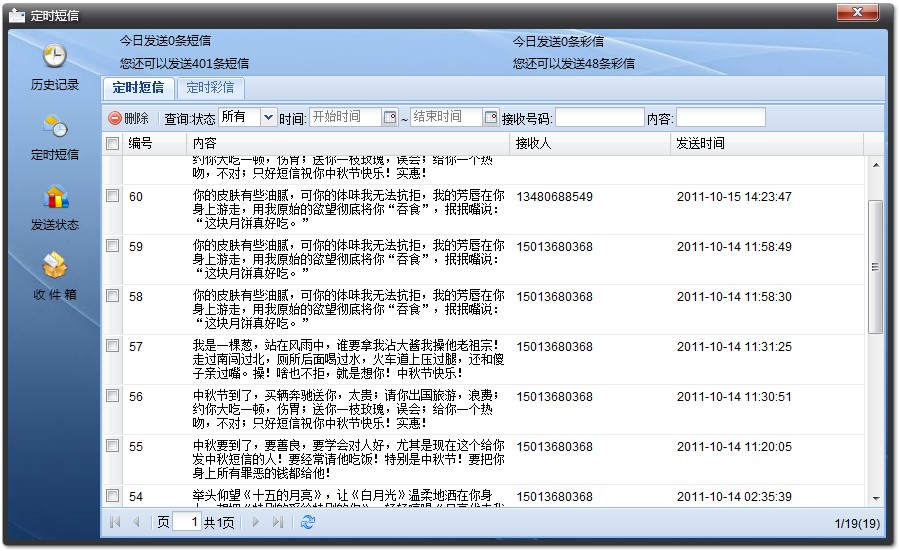Screen dimensions: 899x551
Task: Switch to the 定时彩信 tab
Action: click(210, 88)
